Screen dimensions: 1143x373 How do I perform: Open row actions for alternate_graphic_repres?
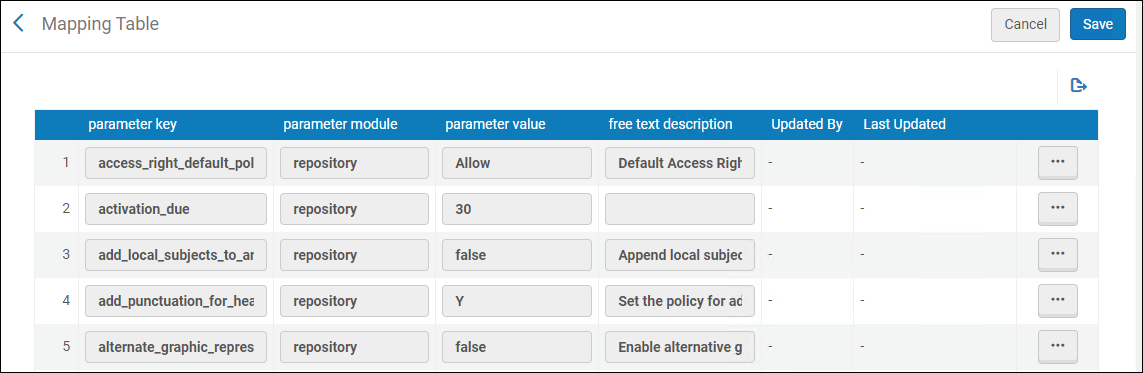pos(1058,347)
